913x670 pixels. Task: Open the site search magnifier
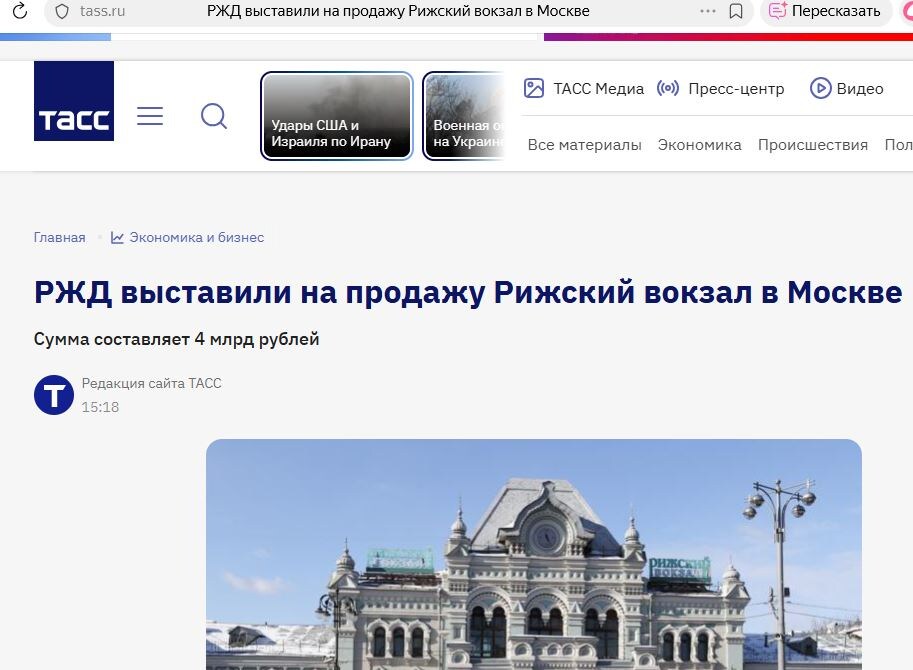[x=214, y=116]
